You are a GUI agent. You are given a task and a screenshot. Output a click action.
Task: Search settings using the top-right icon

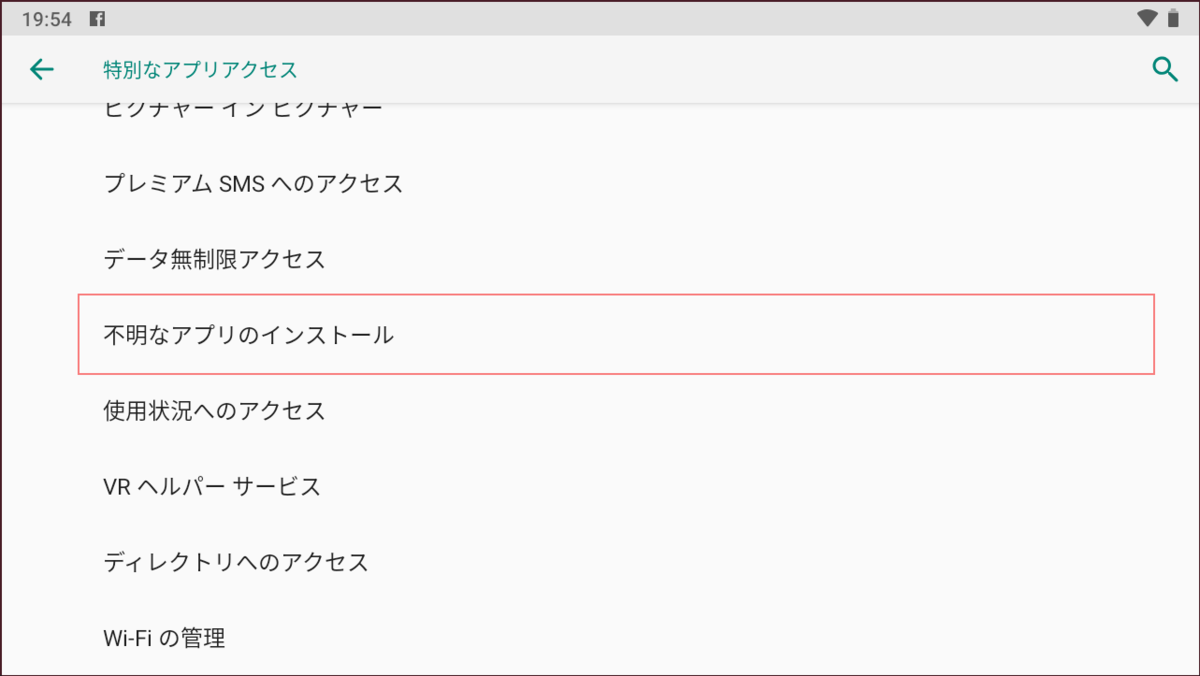1164,69
